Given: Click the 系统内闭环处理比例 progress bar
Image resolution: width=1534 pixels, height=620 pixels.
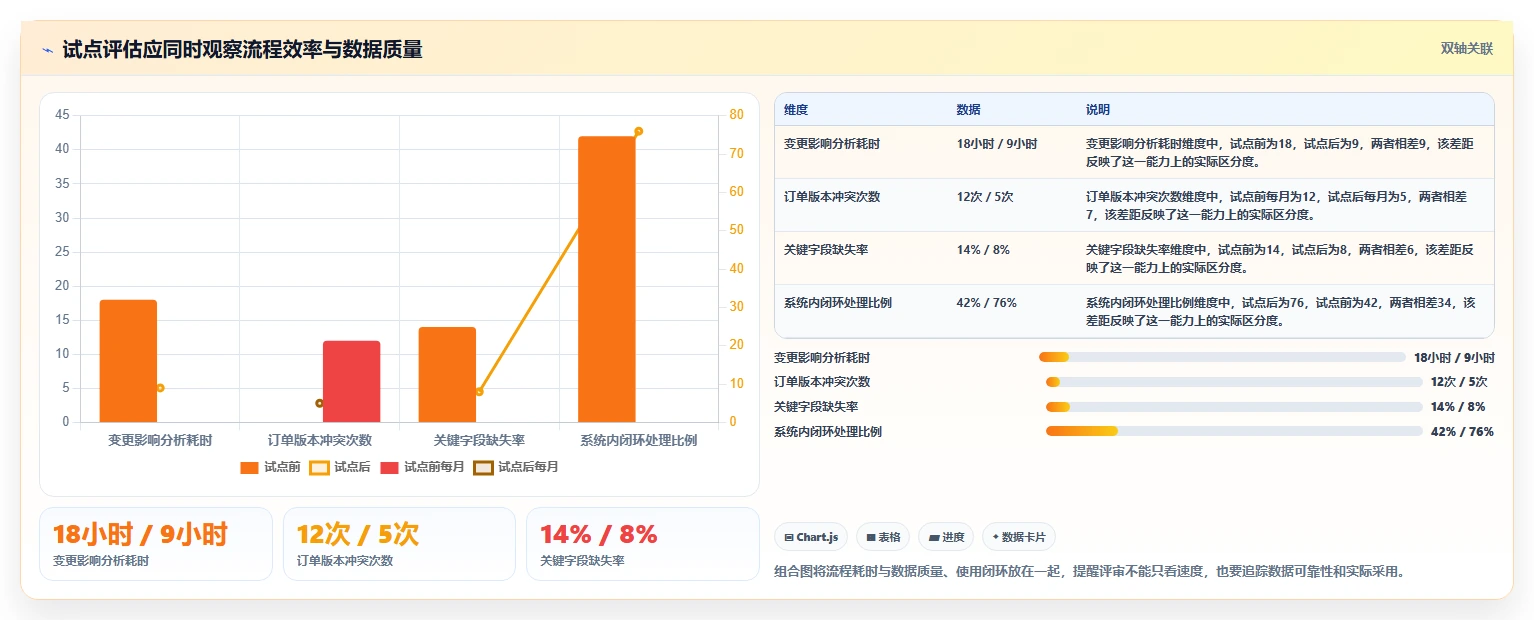Looking at the screenshot, I should point(1234,431).
